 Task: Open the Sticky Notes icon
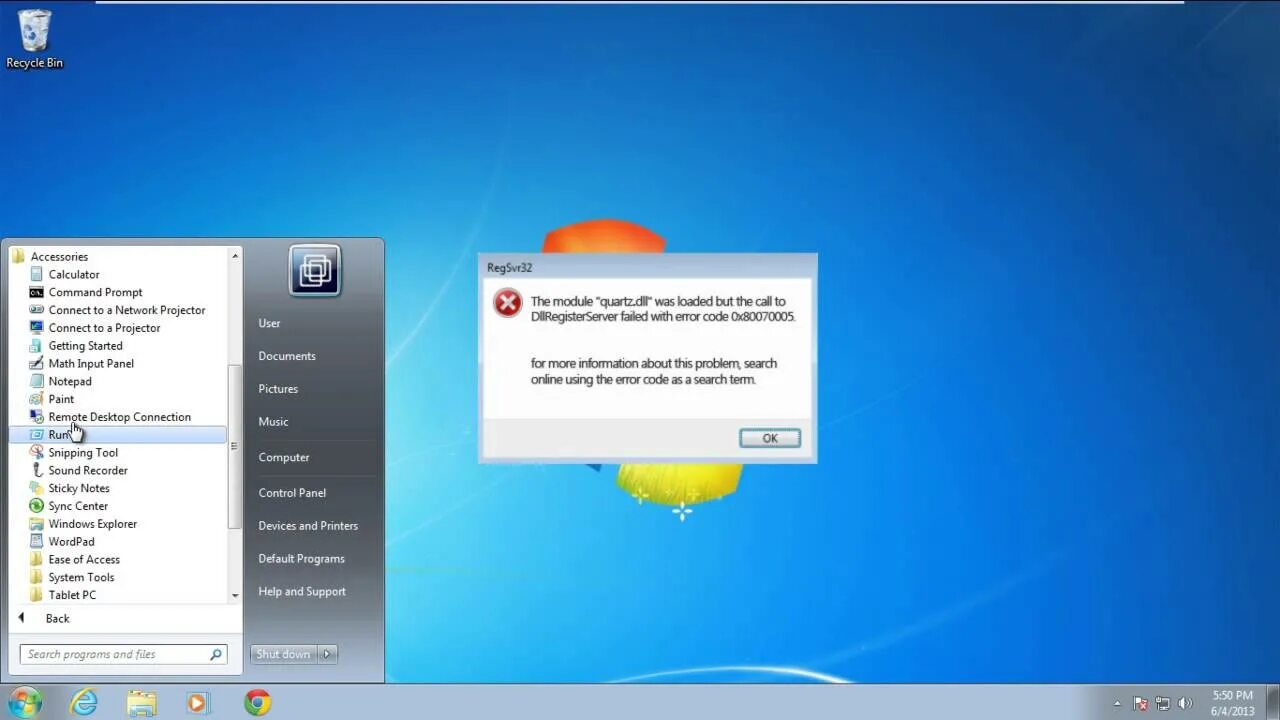pyautogui.click(x=37, y=488)
